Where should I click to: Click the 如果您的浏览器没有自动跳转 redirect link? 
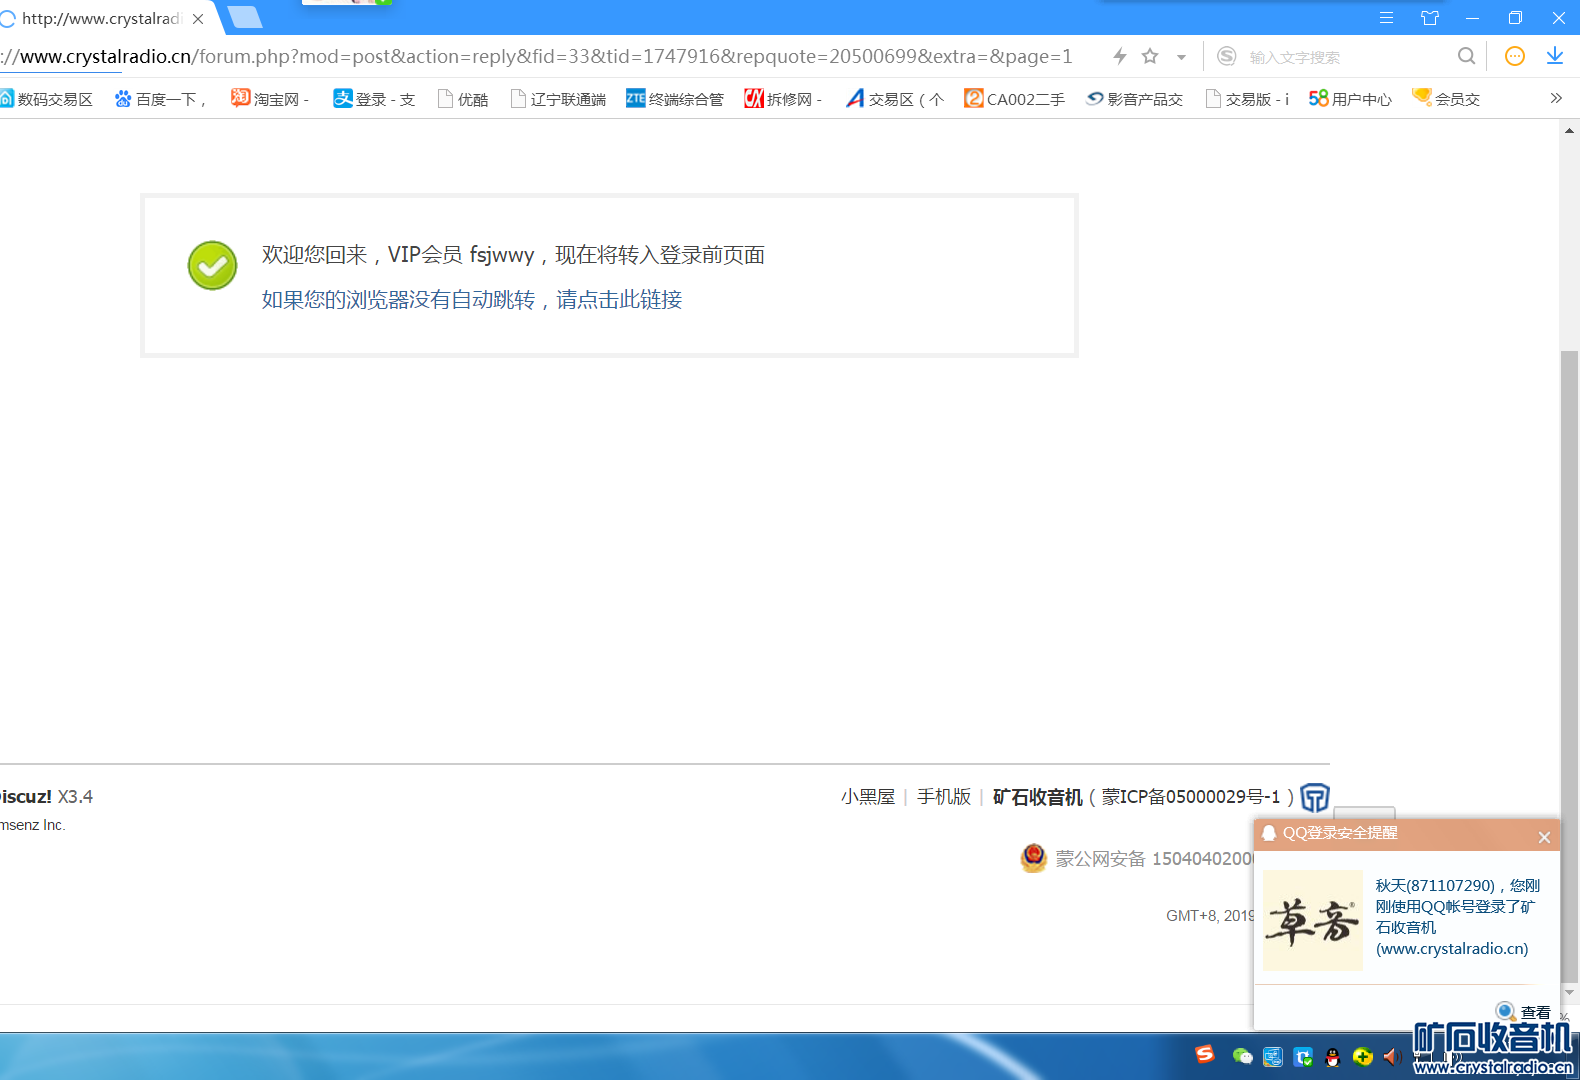pyautogui.click(x=472, y=300)
